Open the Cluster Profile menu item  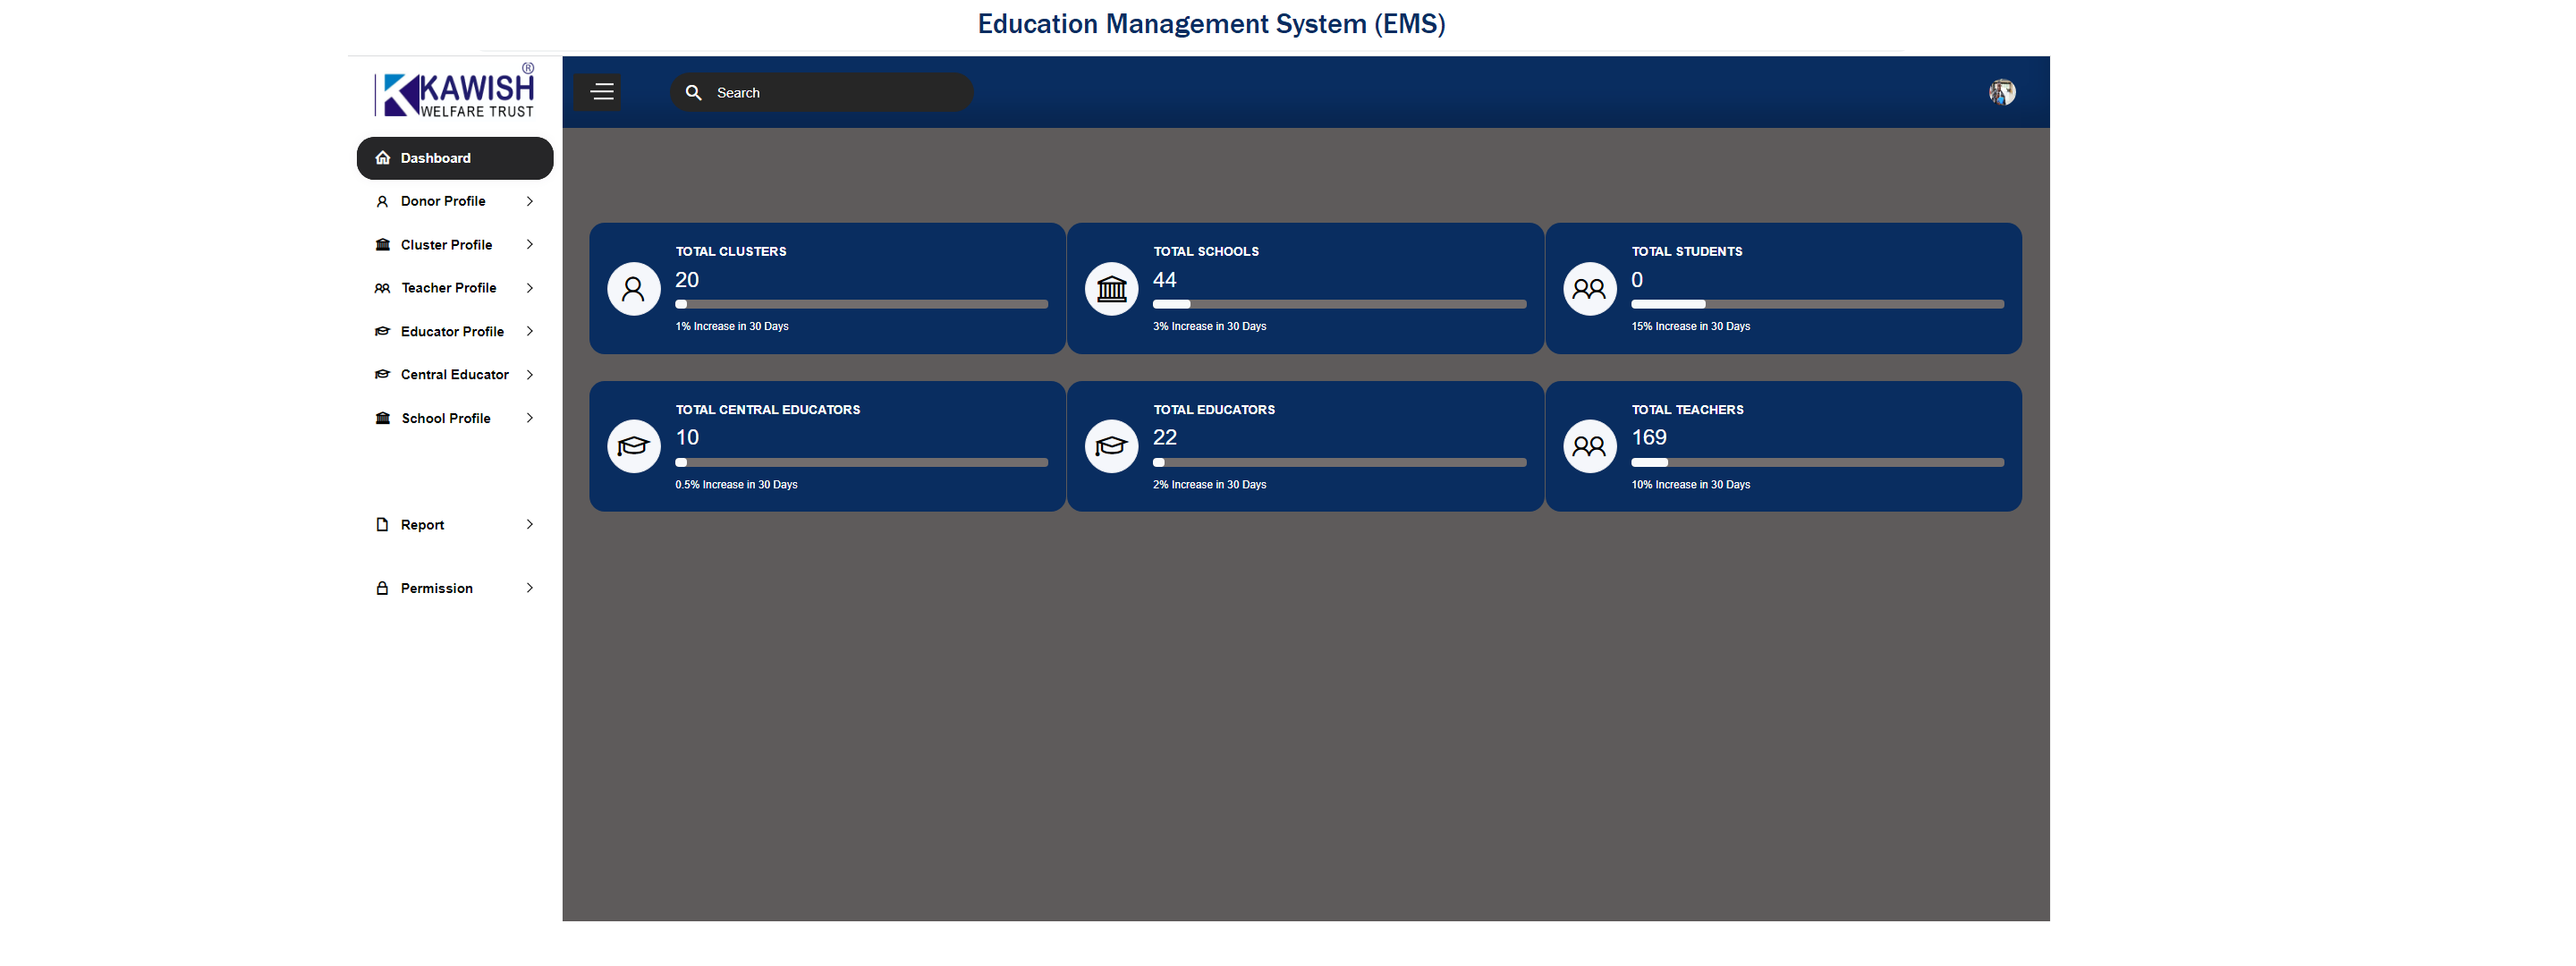click(455, 245)
